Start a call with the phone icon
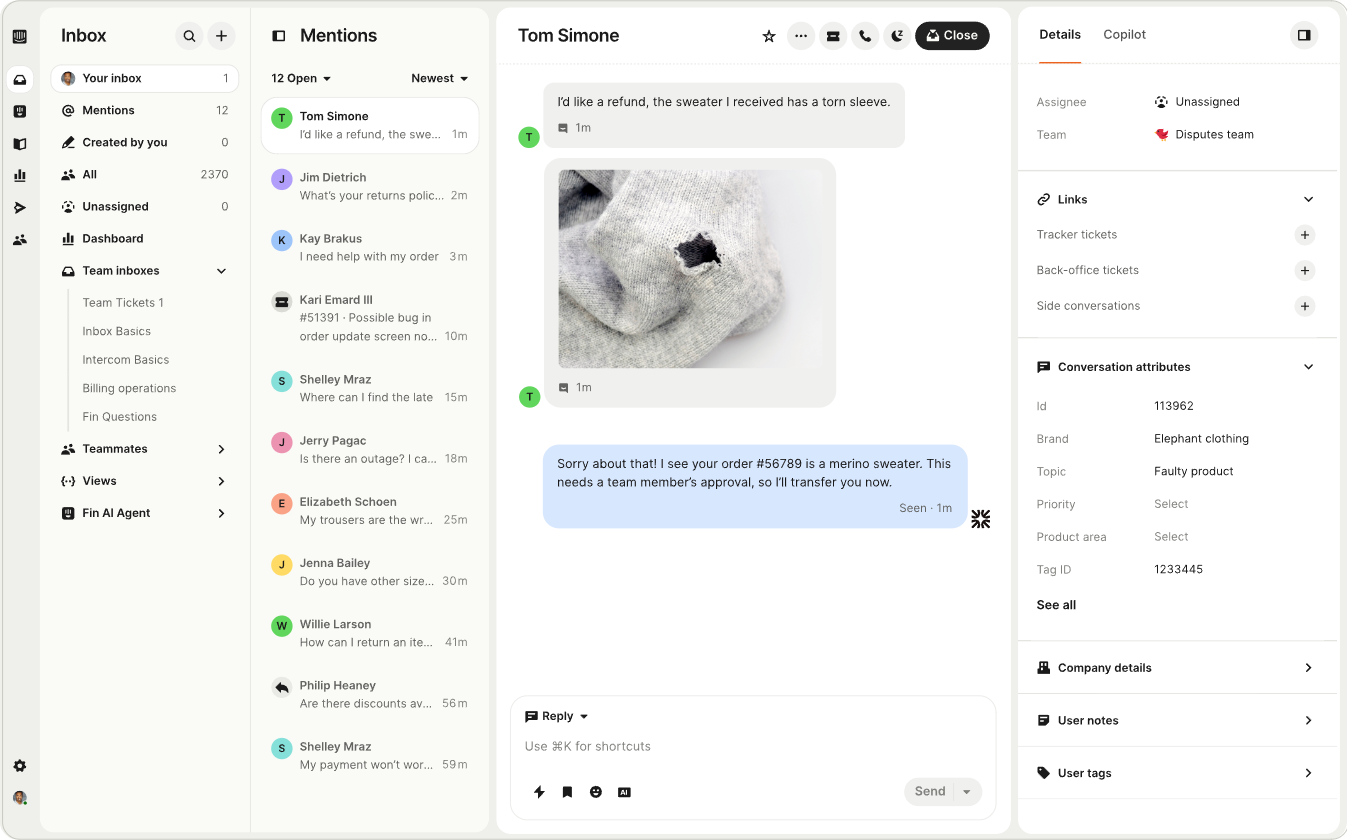This screenshot has height=840, width=1347. tap(865, 35)
